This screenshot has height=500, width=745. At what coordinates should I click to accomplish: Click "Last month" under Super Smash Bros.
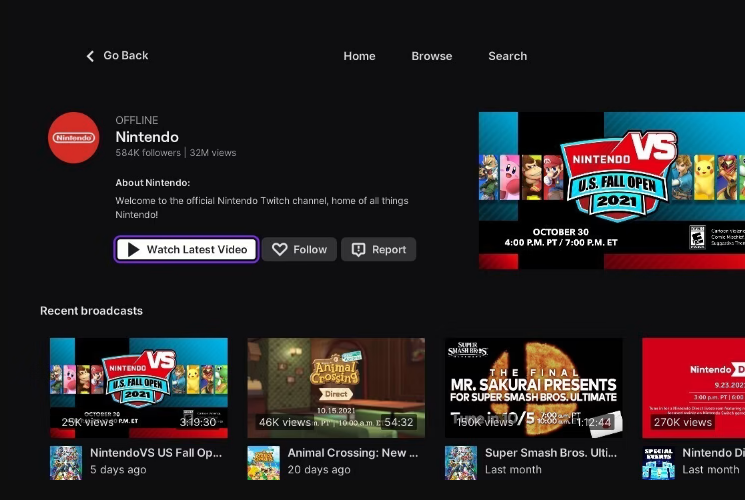coord(513,470)
